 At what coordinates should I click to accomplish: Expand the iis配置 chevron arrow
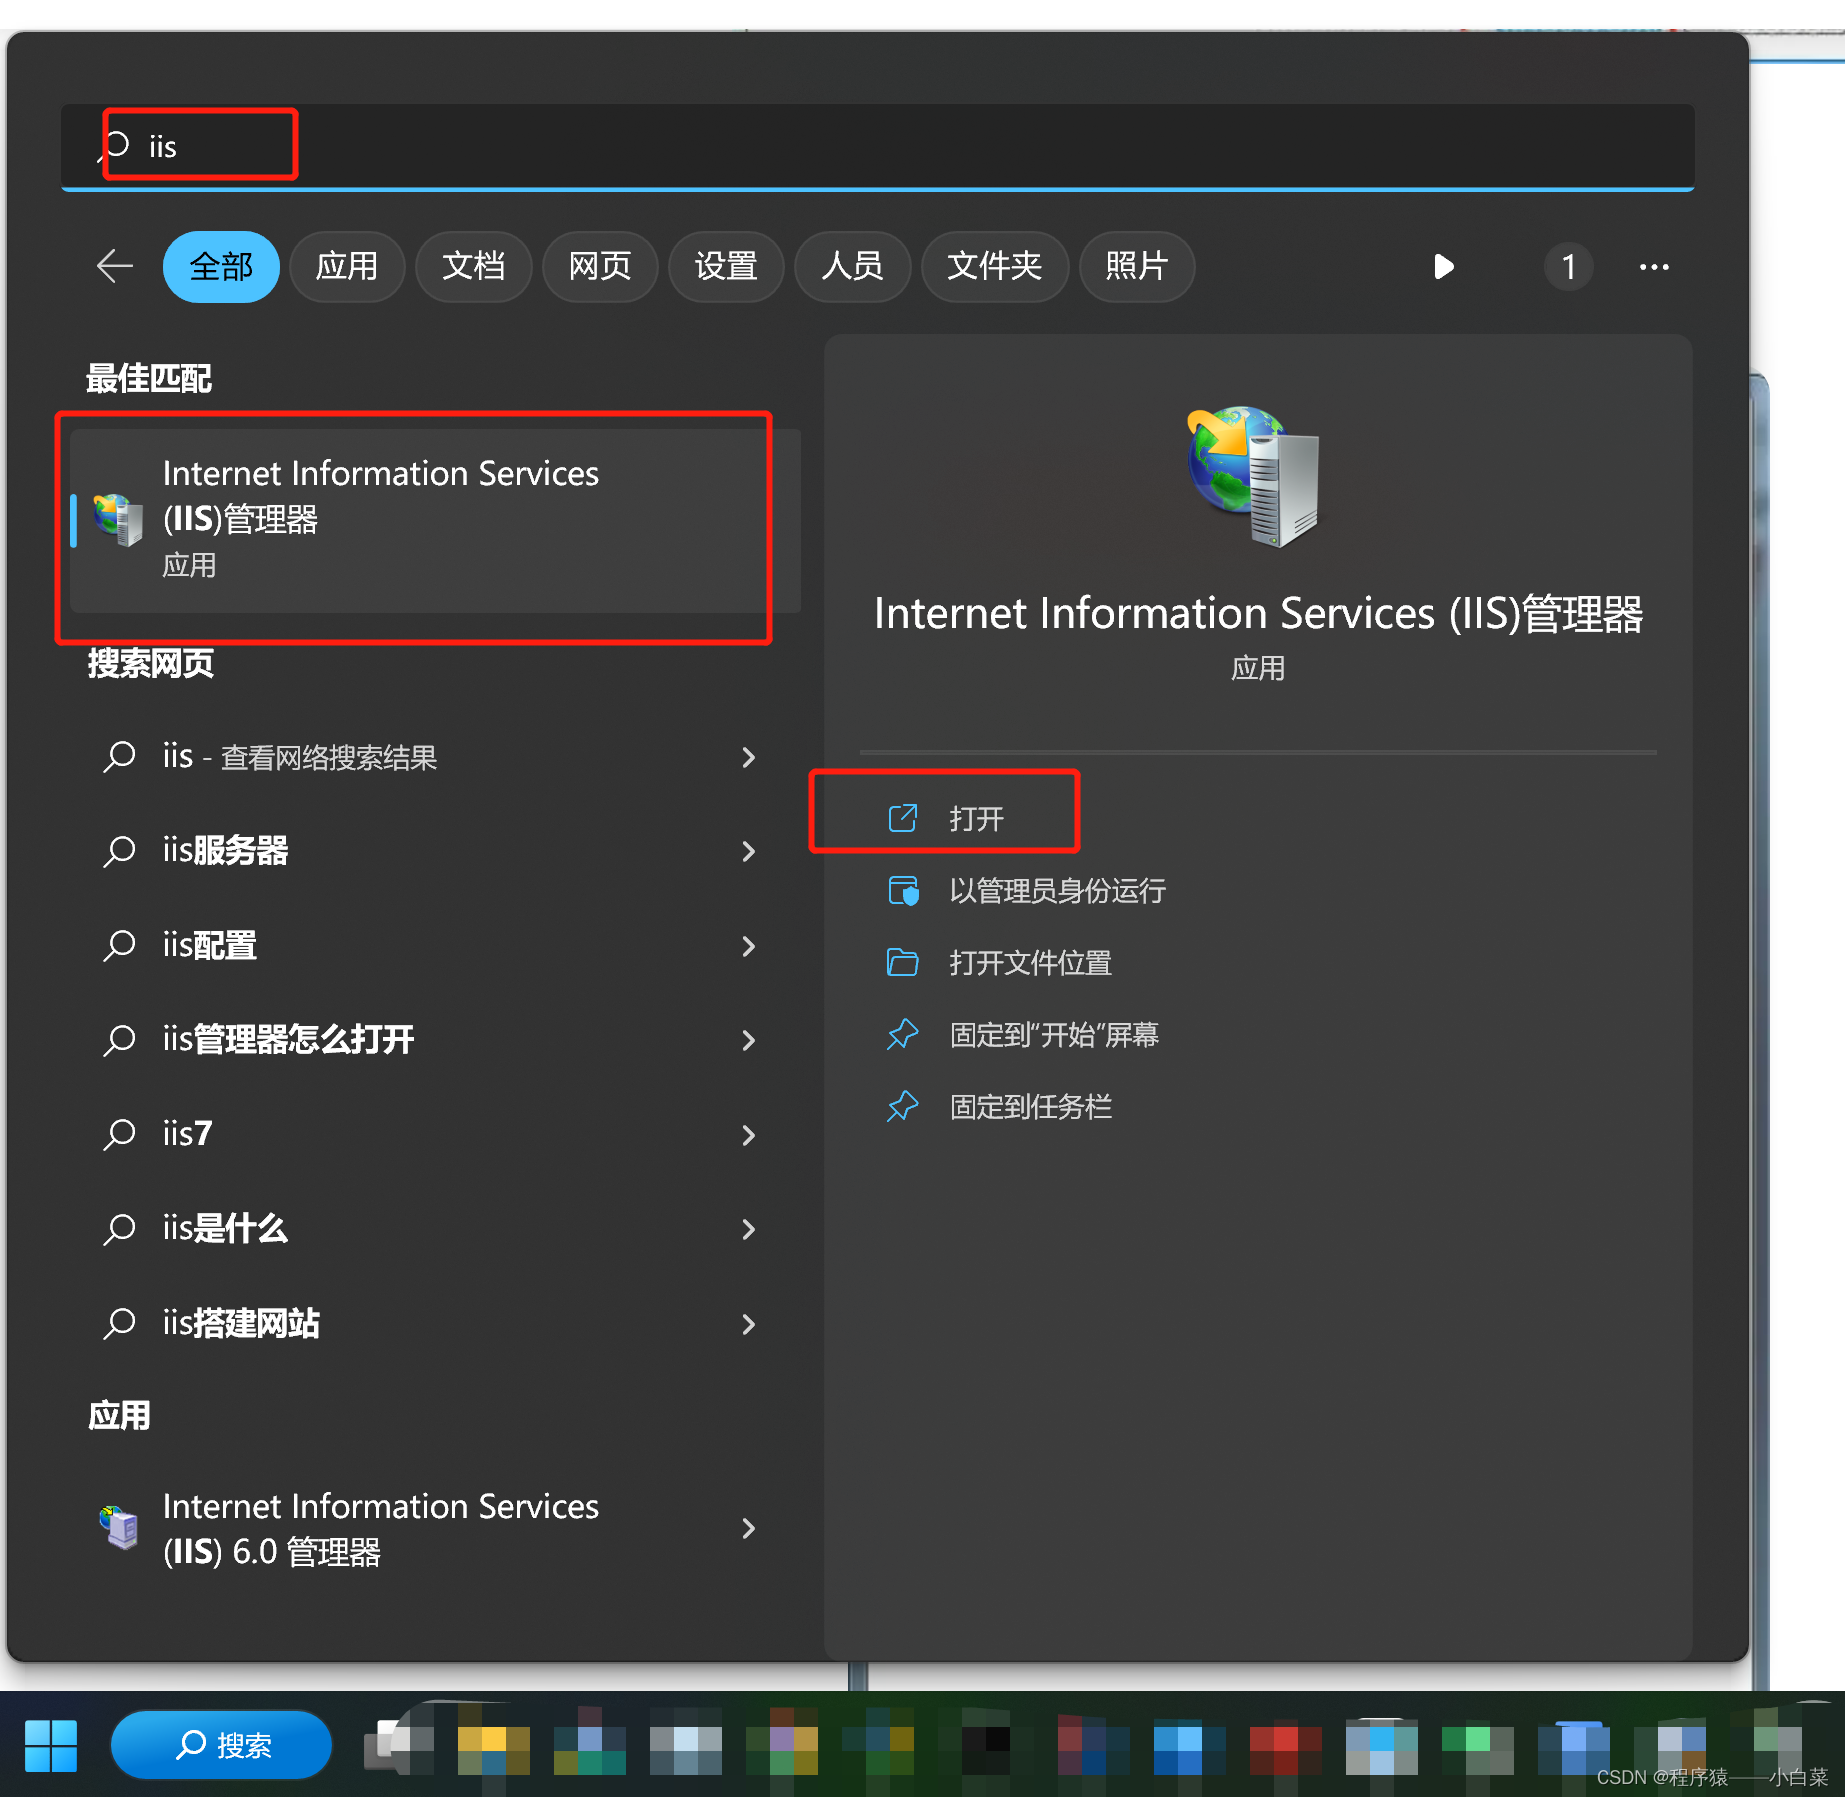748,945
